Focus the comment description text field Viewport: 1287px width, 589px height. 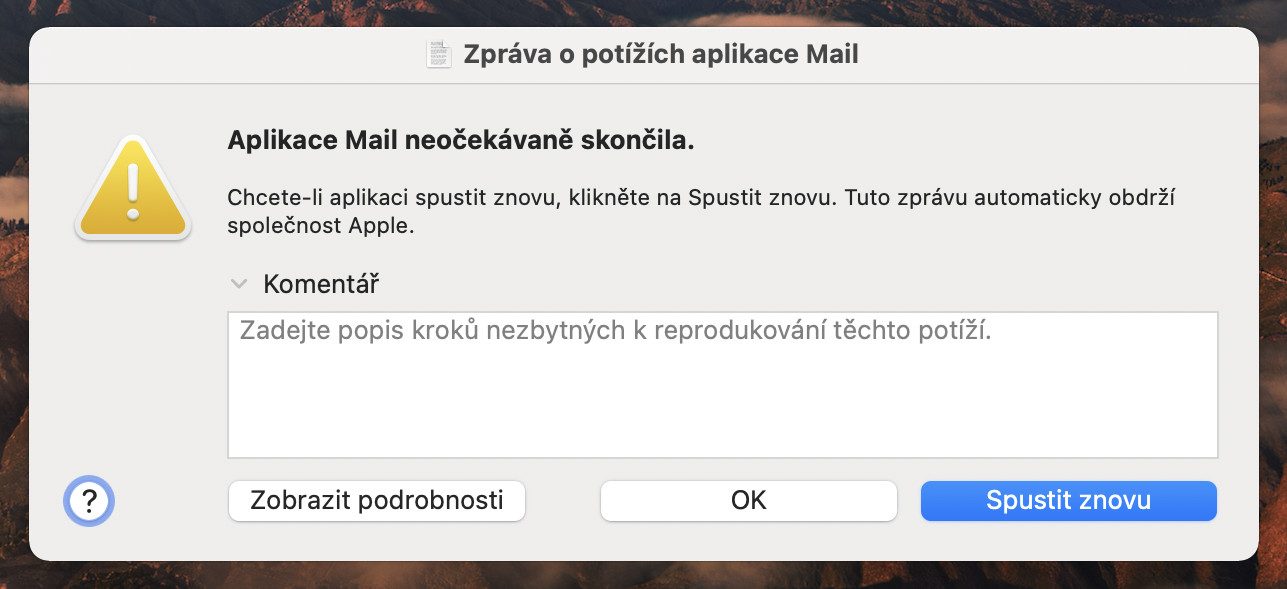pyautogui.click(x=722, y=384)
